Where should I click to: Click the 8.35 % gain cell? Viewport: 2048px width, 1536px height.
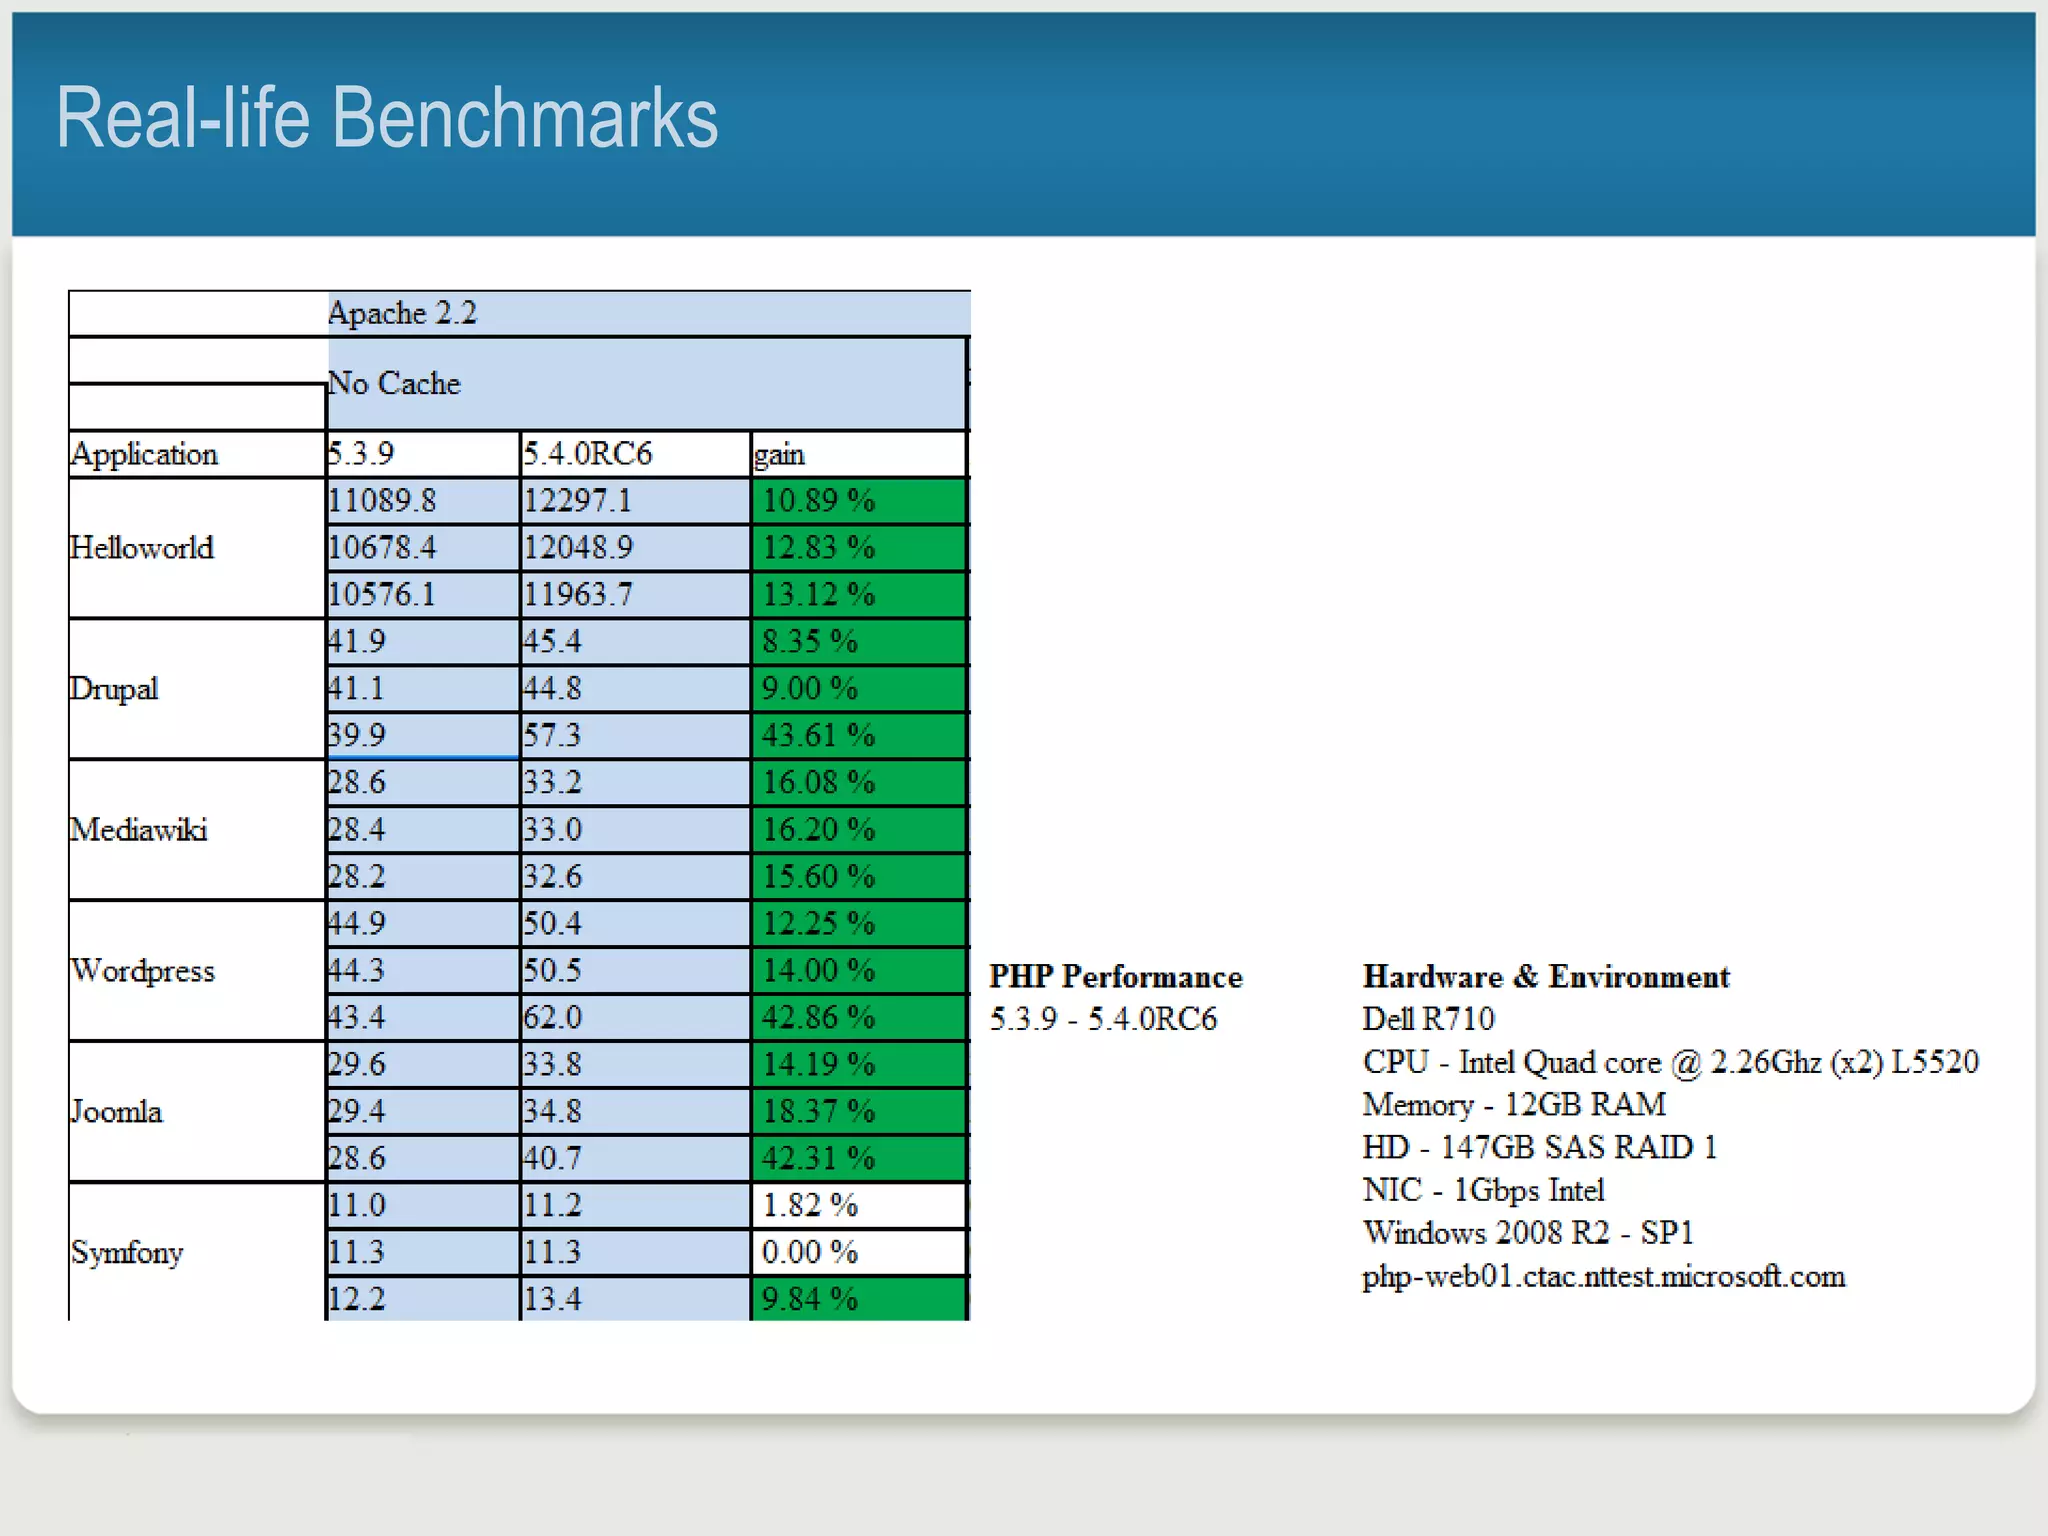click(x=859, y=642)
